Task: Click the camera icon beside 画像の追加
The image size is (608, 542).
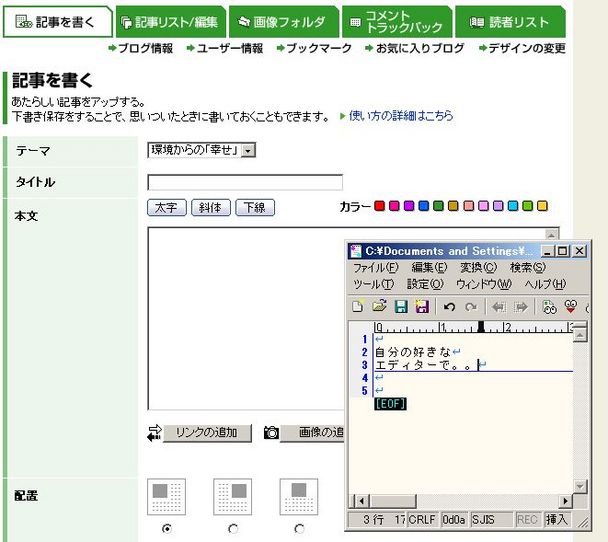Action: [271, 432]
